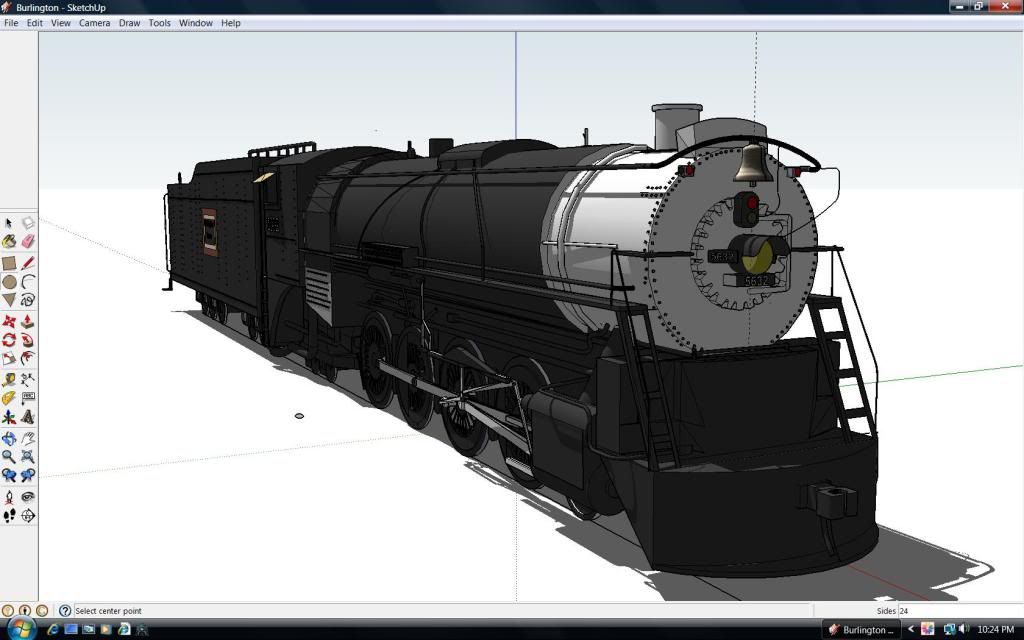
Task: Pick the Paint Bucket tool
Action: pyautogui.click(x=8, y=242)
